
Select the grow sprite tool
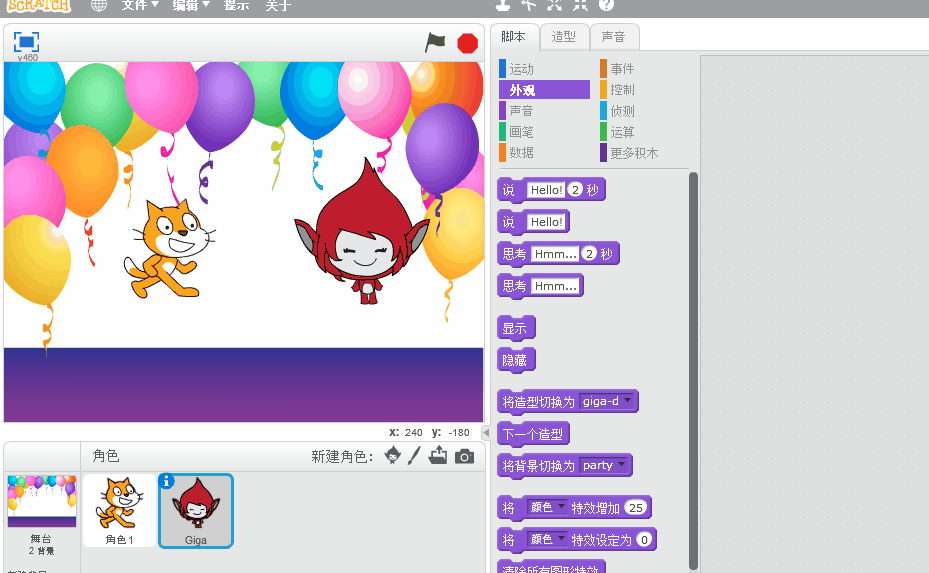point(555,5)
